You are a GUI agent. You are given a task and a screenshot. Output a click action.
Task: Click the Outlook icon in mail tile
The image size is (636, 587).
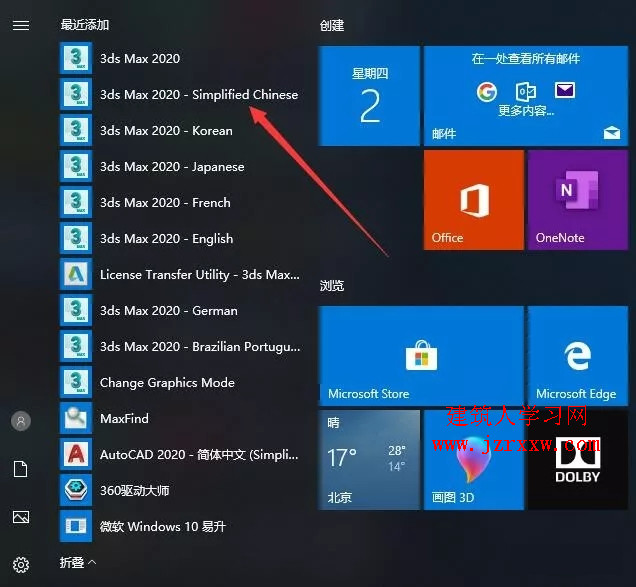click(526, 92)
